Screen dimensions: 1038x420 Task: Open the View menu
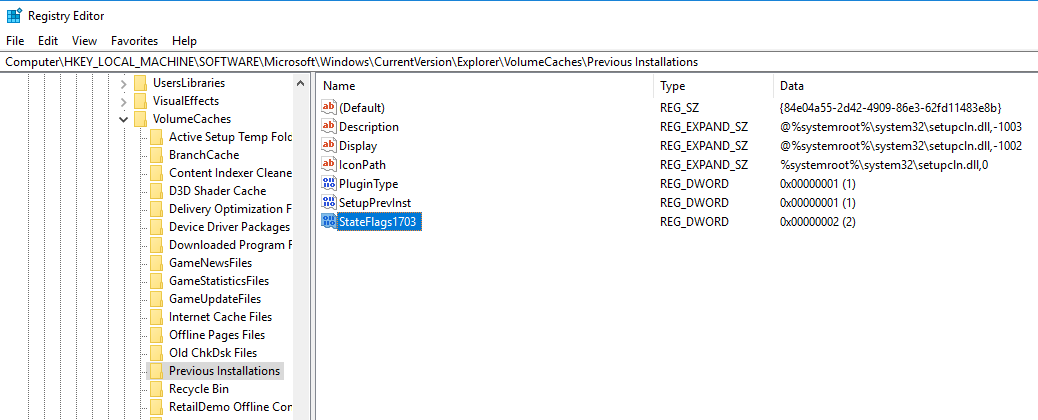84,40
